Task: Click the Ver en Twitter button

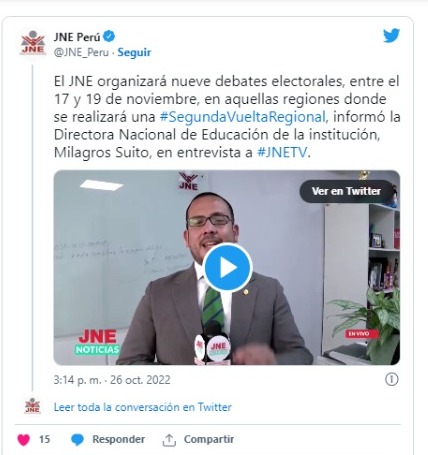Action: 346,191
